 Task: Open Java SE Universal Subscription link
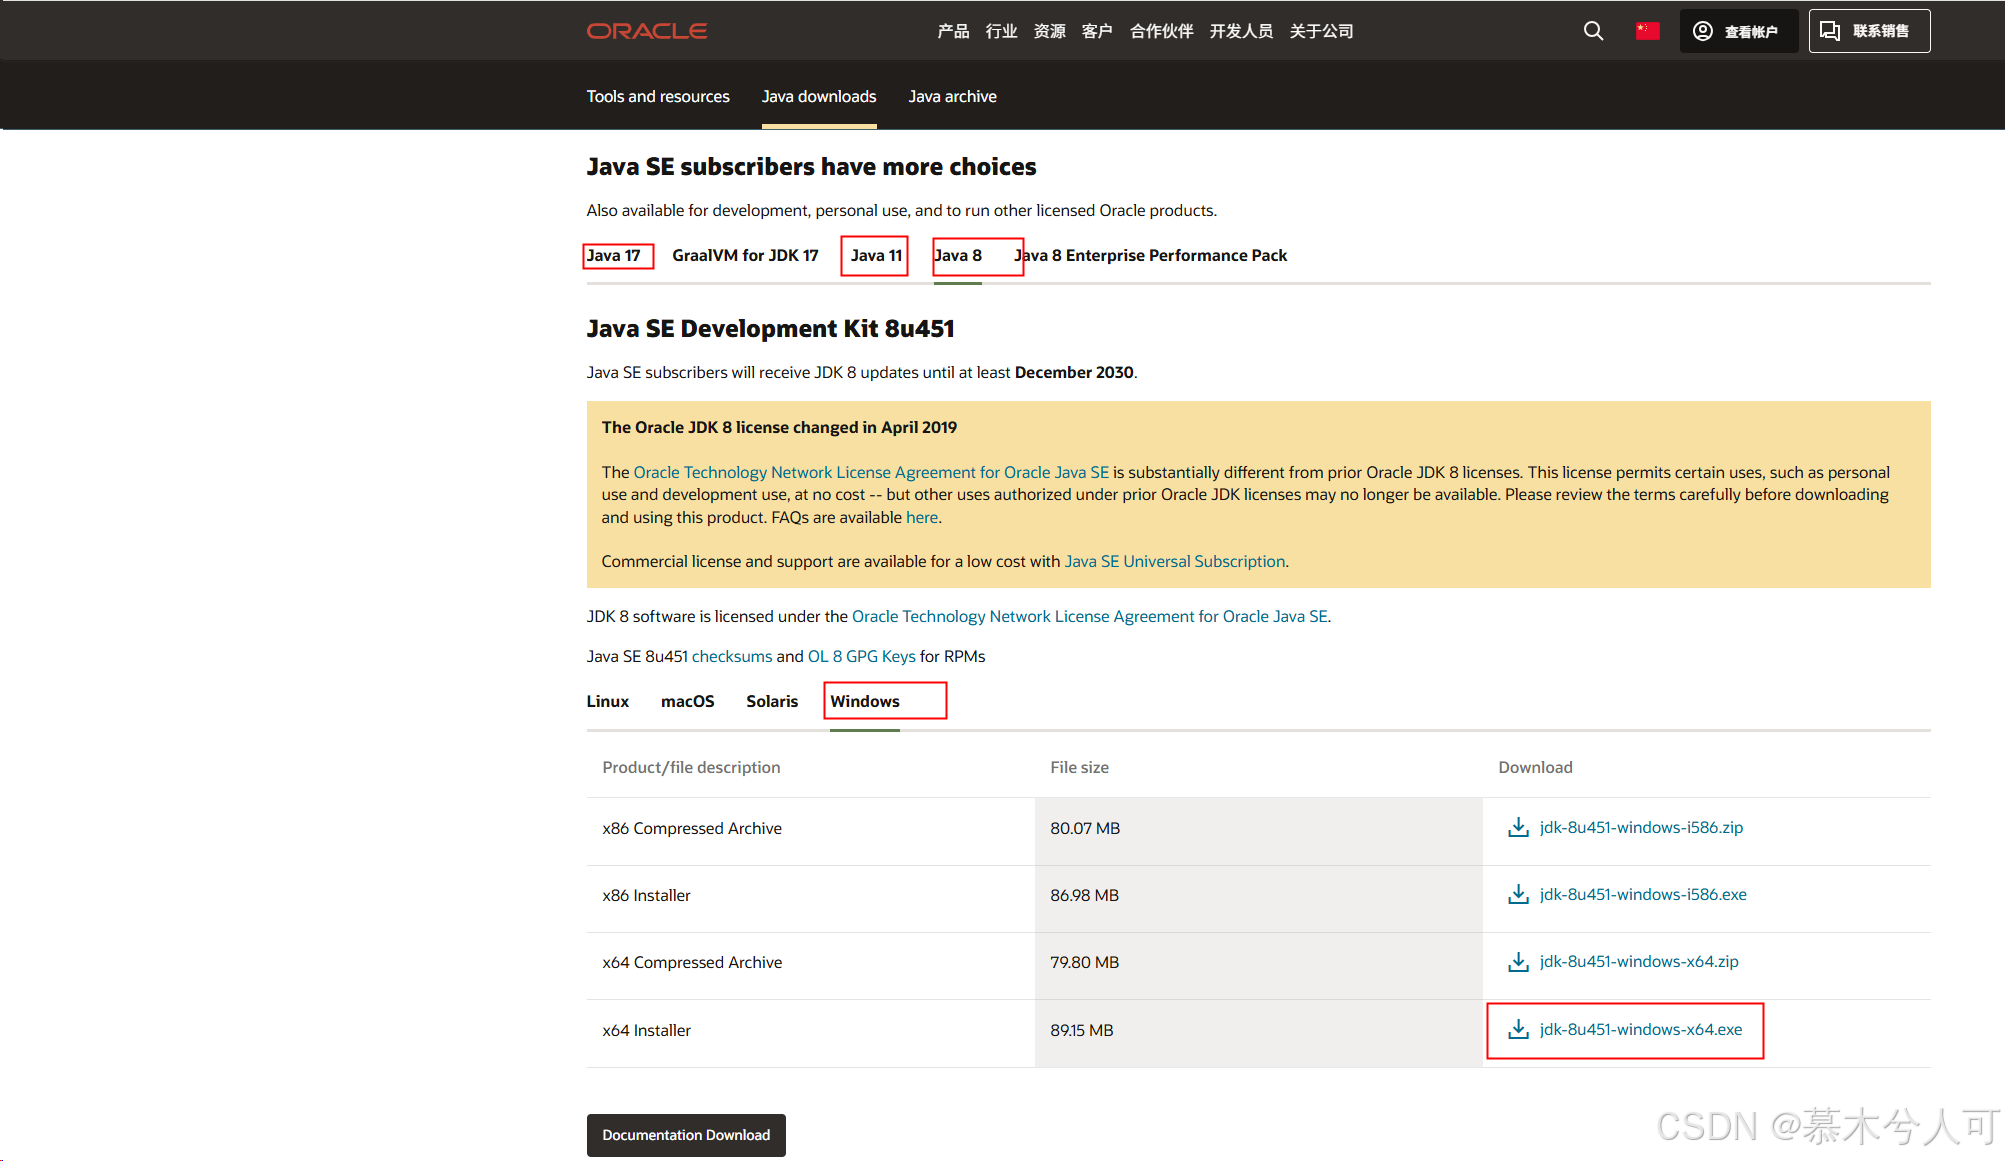click(1175, 561)
